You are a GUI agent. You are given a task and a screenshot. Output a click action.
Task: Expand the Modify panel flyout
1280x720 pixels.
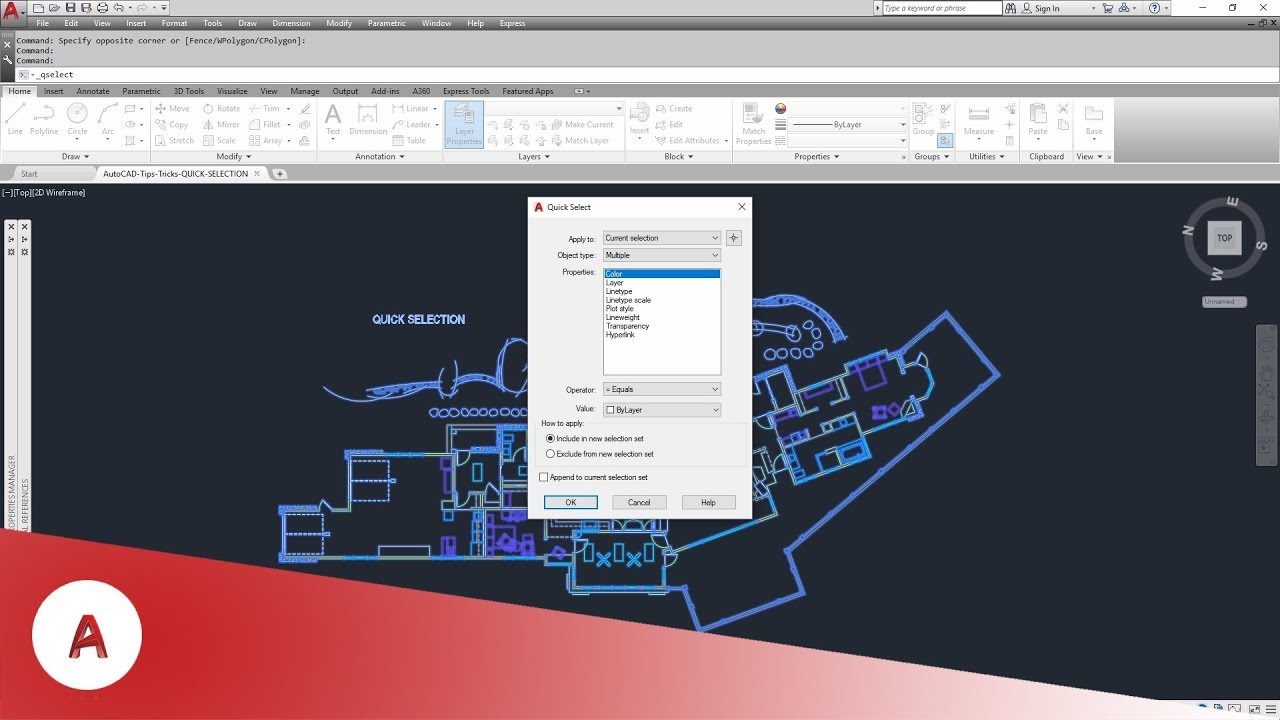(233, 157)
